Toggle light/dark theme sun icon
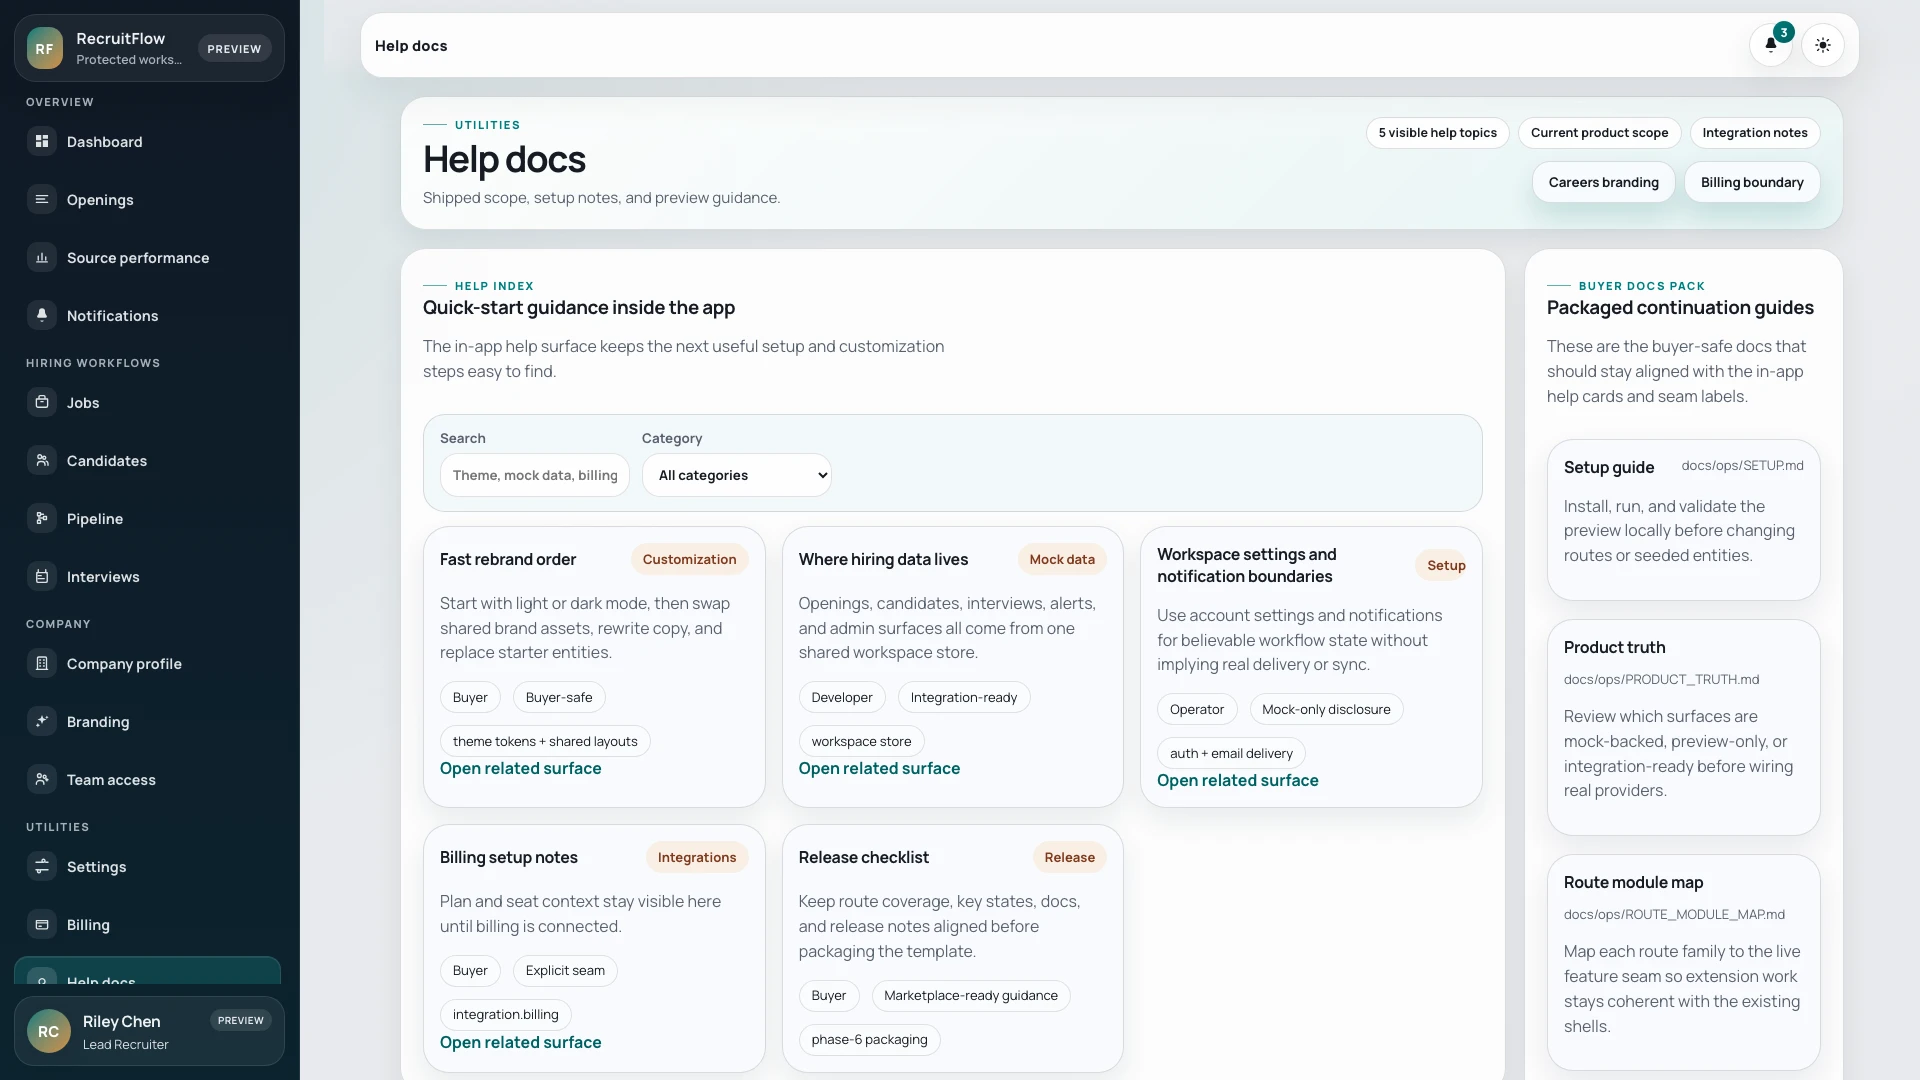This screenshot has height=1080, width=1920. (x=1823, y=45)
